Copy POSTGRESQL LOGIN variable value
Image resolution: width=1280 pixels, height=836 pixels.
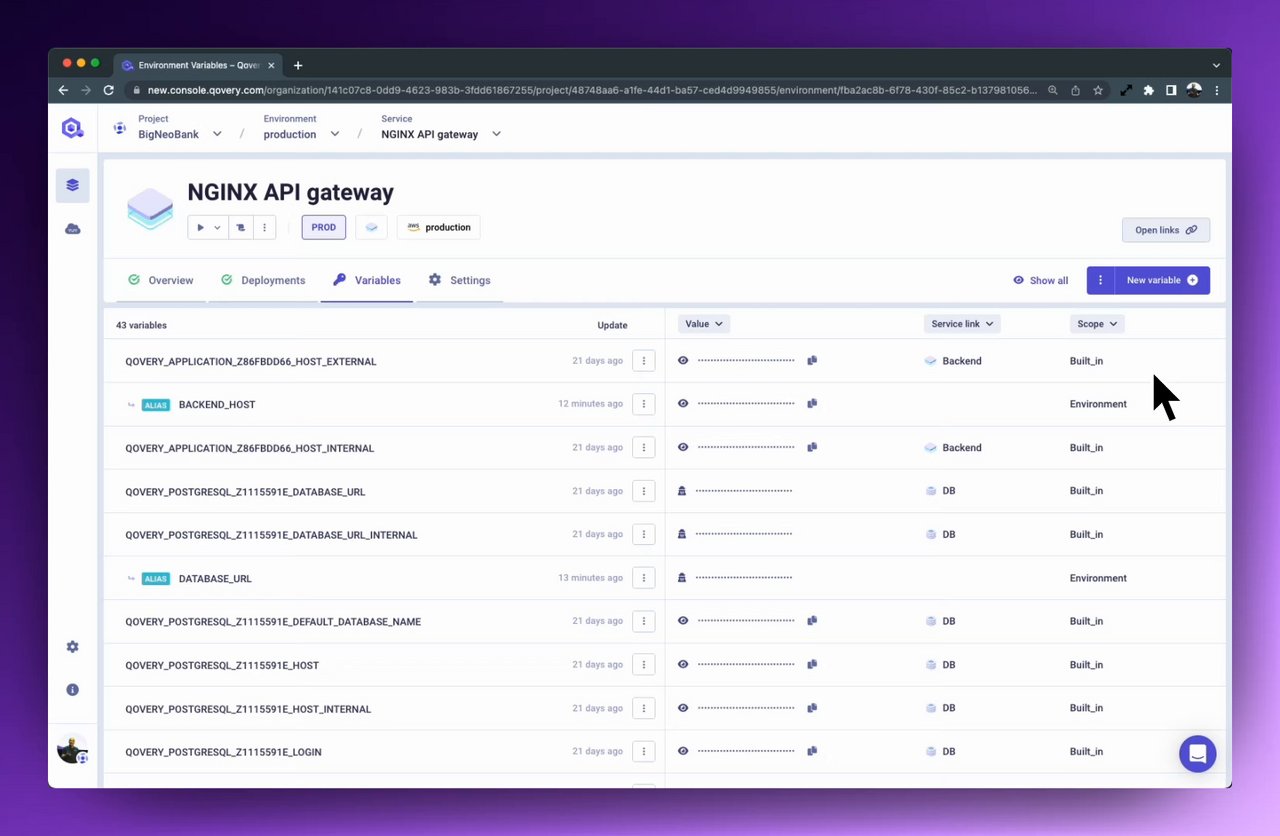(x=812, y=751)
